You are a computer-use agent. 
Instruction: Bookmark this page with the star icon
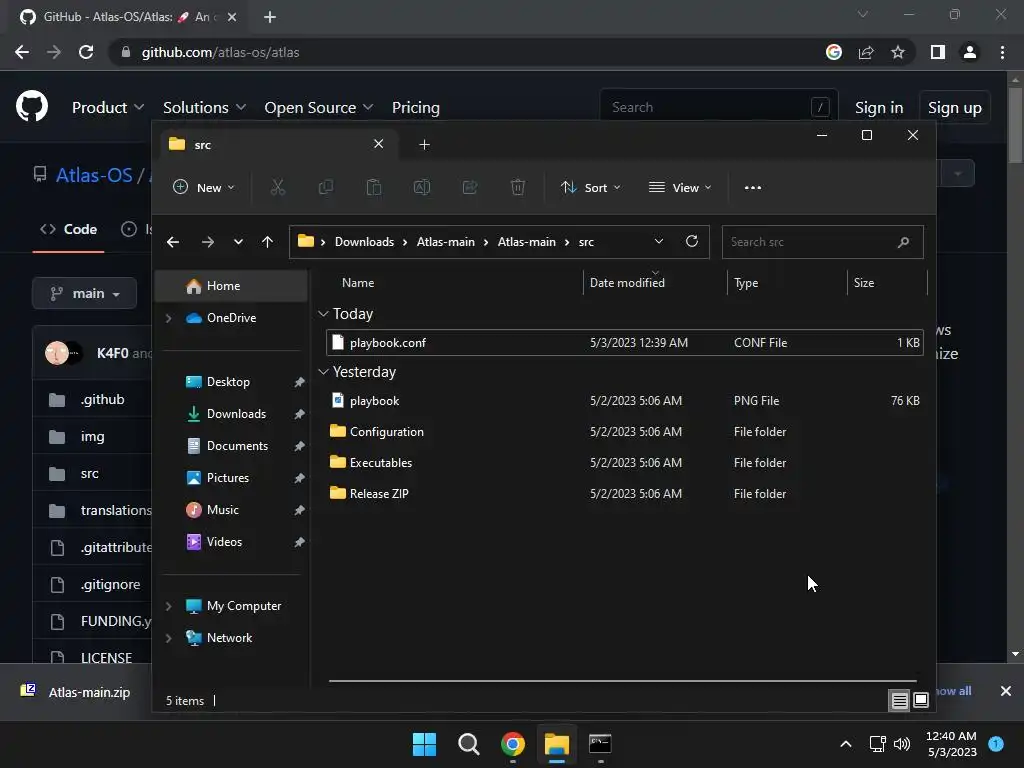(x=898, y=52)
